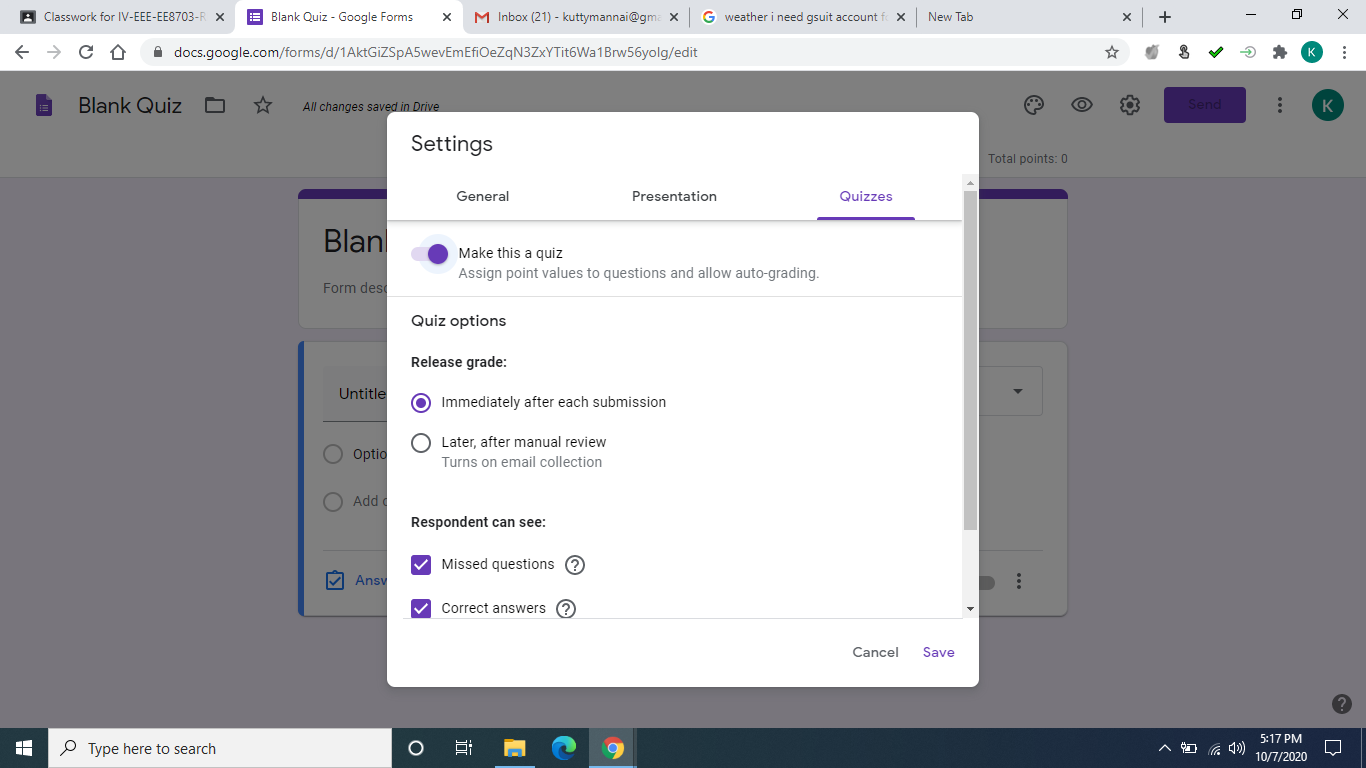Open Task View on the taskbar

pyautogui.click(x=464, y=748)
